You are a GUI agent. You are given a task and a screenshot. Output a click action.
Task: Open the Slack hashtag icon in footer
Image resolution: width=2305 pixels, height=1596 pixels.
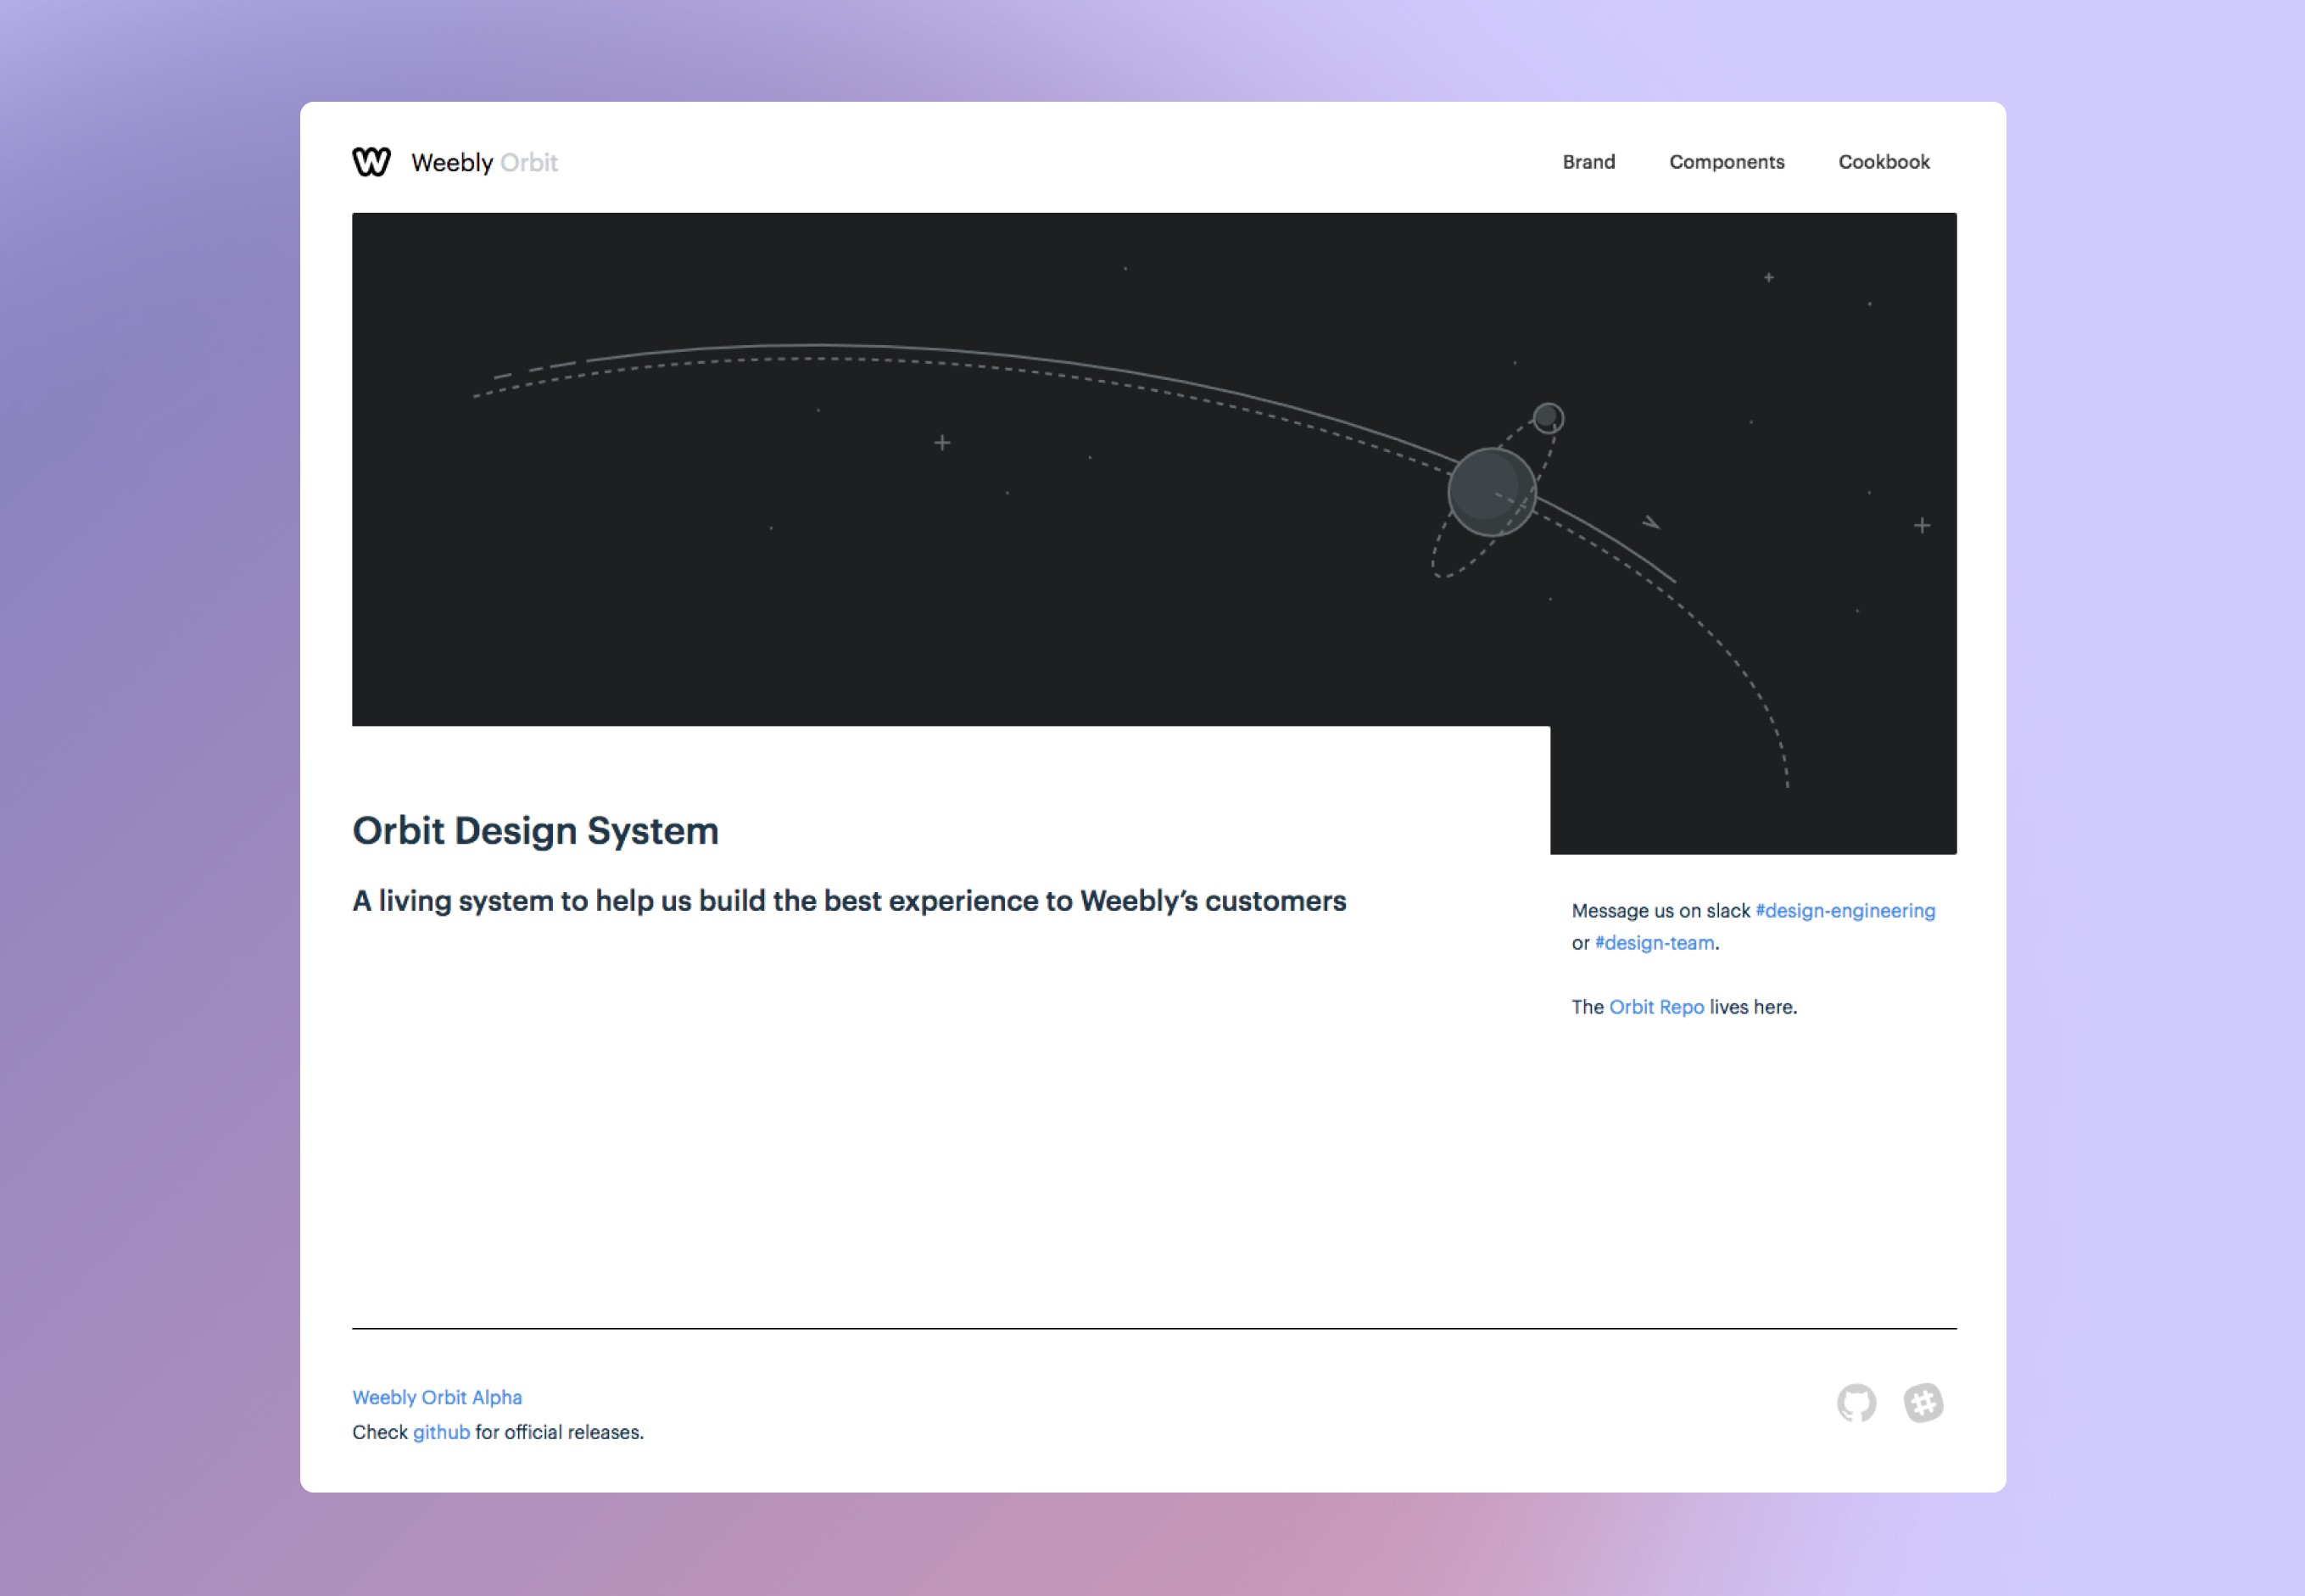tap(1923, 1403)
